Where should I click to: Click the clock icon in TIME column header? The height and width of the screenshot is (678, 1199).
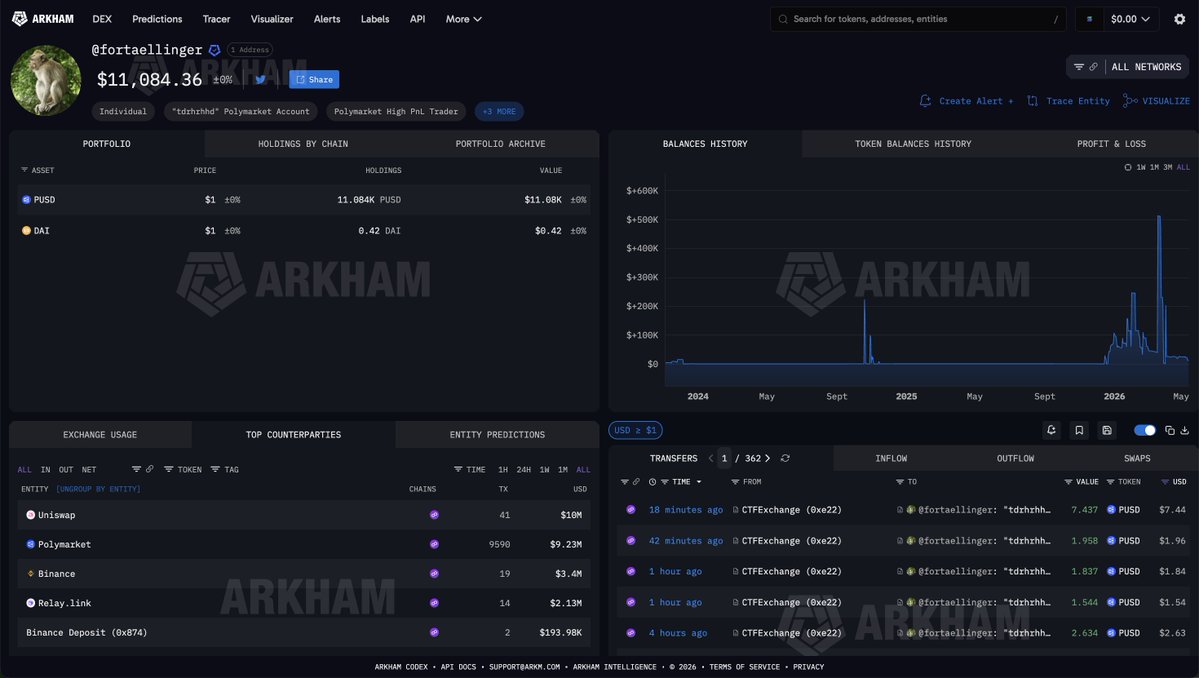pyautogui.click(x=652, y=482)
